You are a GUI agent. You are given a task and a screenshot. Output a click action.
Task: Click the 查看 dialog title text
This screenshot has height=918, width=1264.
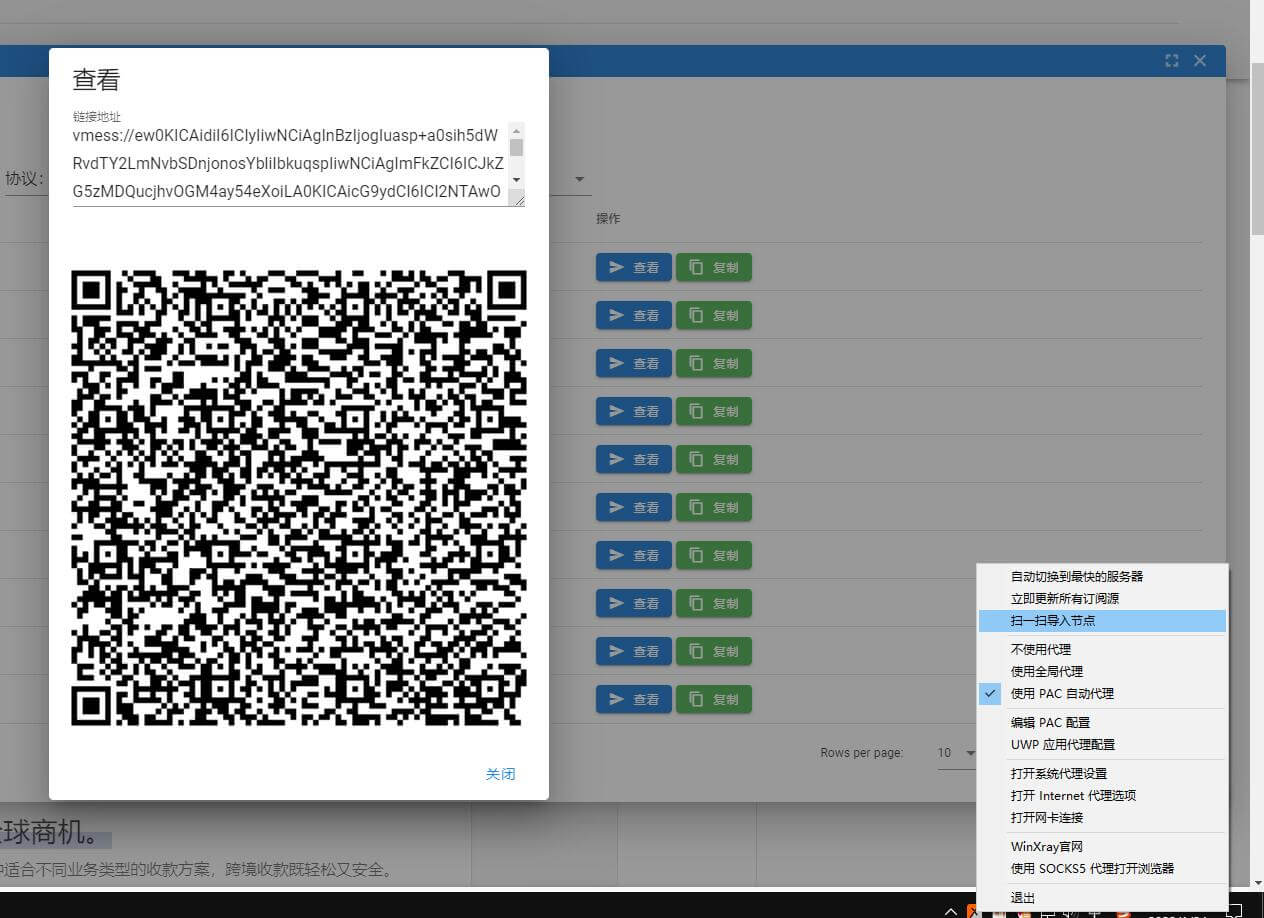[x=96, y=80]
